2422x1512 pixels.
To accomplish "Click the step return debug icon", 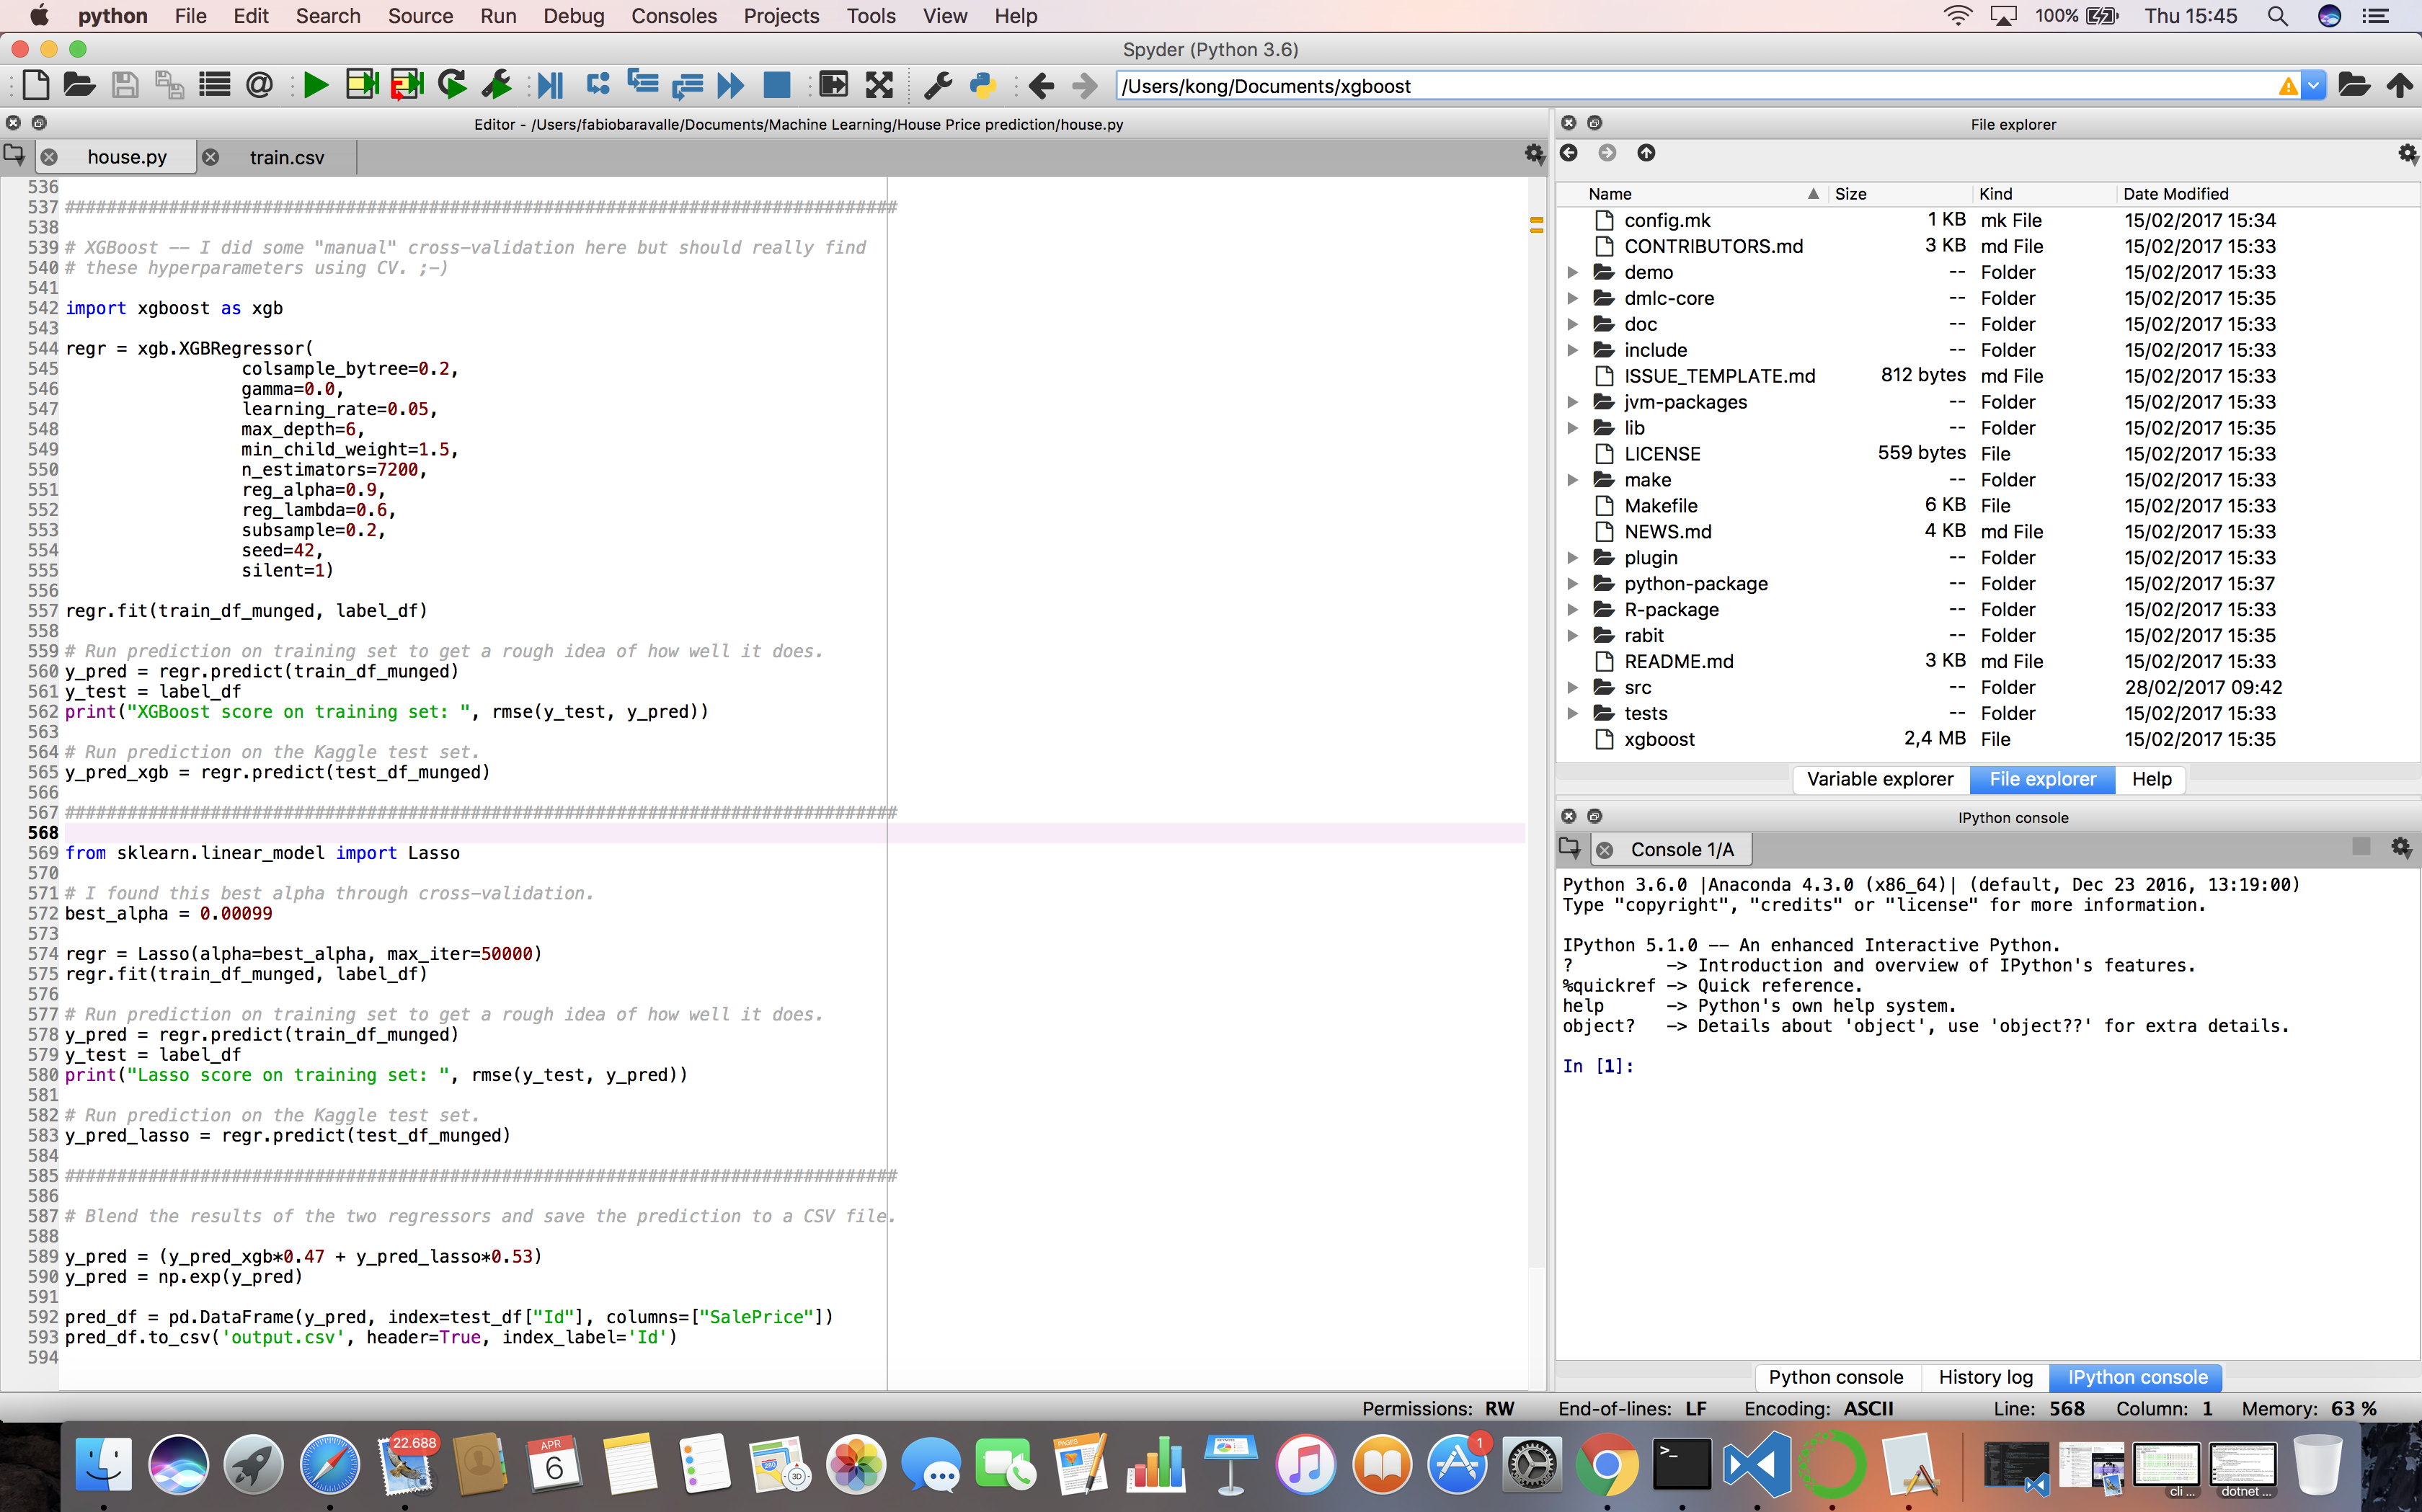I will pos(687,85).
